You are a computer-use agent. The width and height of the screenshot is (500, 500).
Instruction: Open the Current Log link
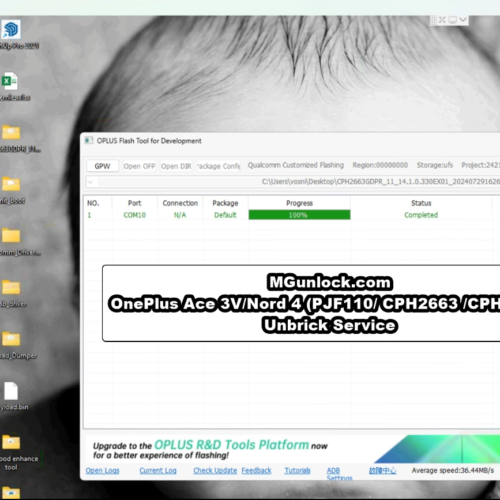(158, 471)
